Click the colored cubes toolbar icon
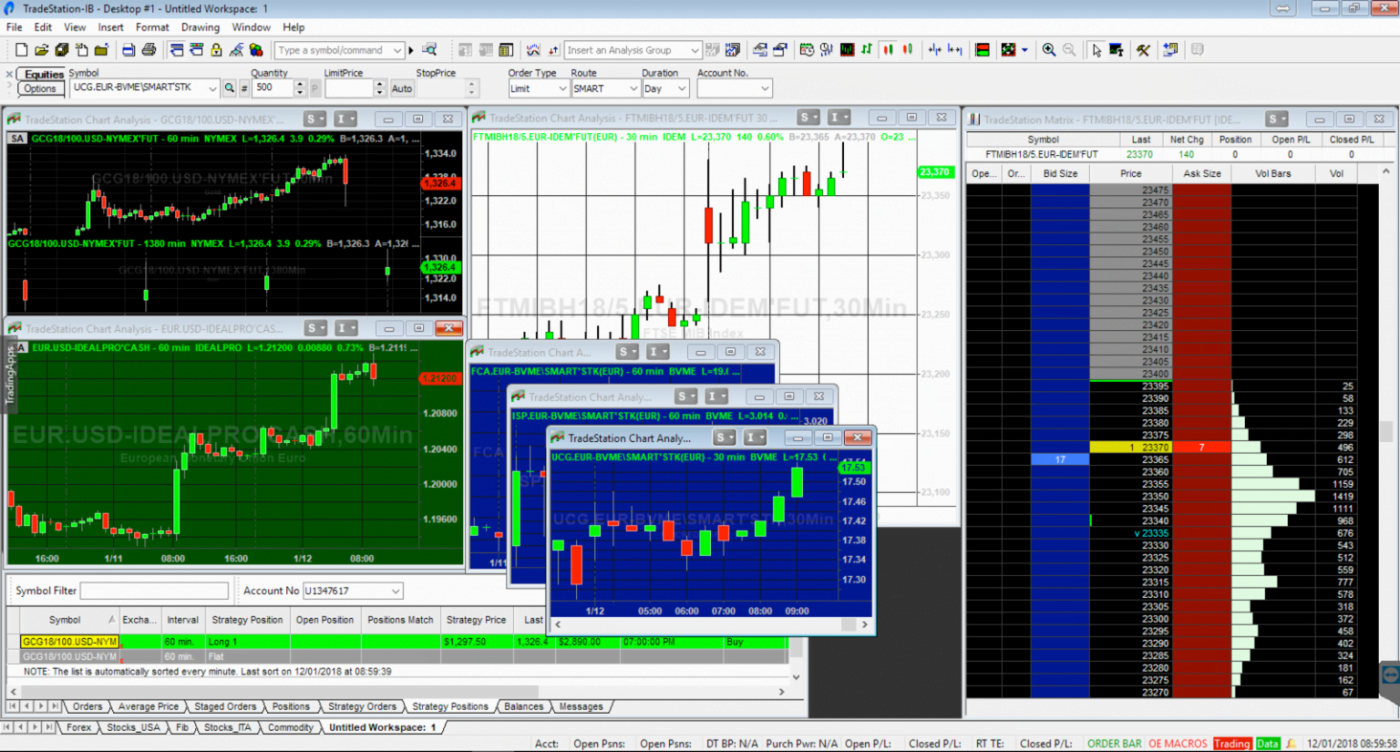 pos(256,50)
